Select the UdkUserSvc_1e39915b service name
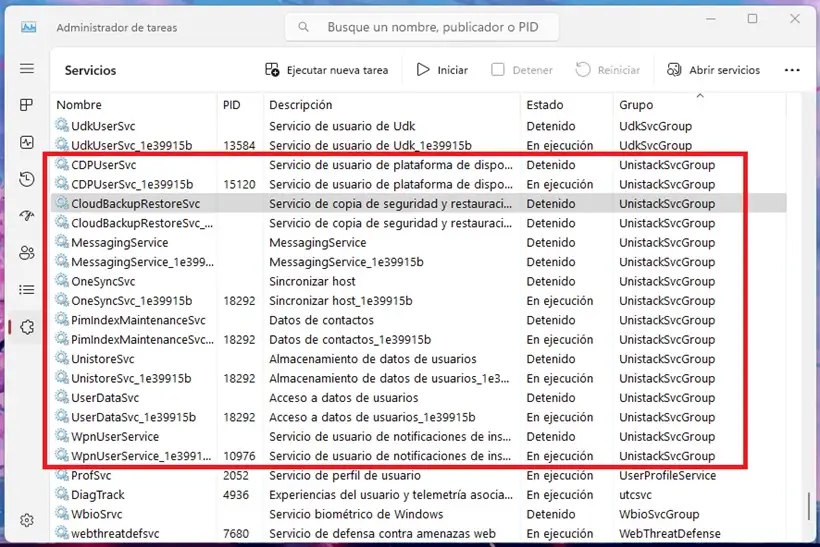Viewport: 820px width, 547px height. tap(132, 145)
